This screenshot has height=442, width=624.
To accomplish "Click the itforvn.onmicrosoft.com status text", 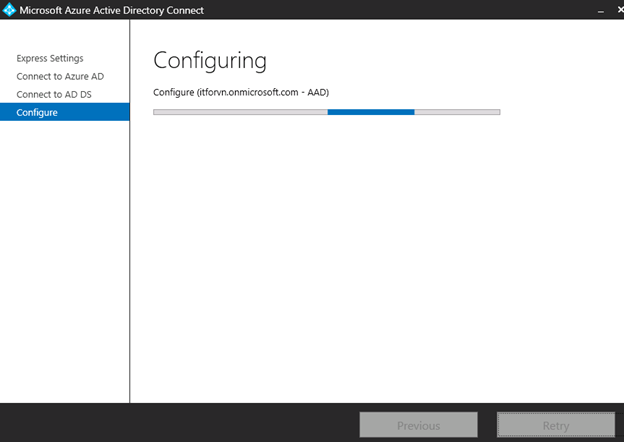I will [241, 92].
